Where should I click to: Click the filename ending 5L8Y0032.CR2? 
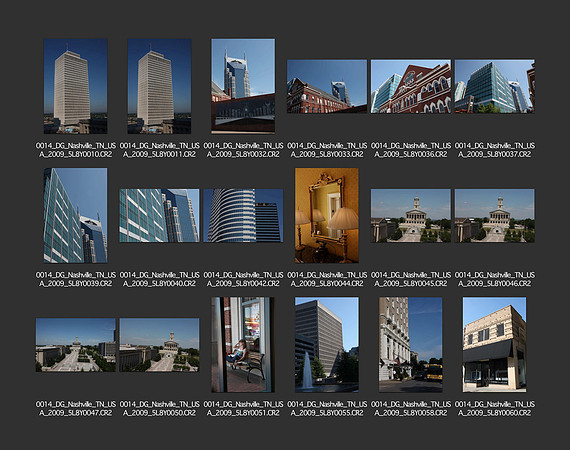pos(243,150)
